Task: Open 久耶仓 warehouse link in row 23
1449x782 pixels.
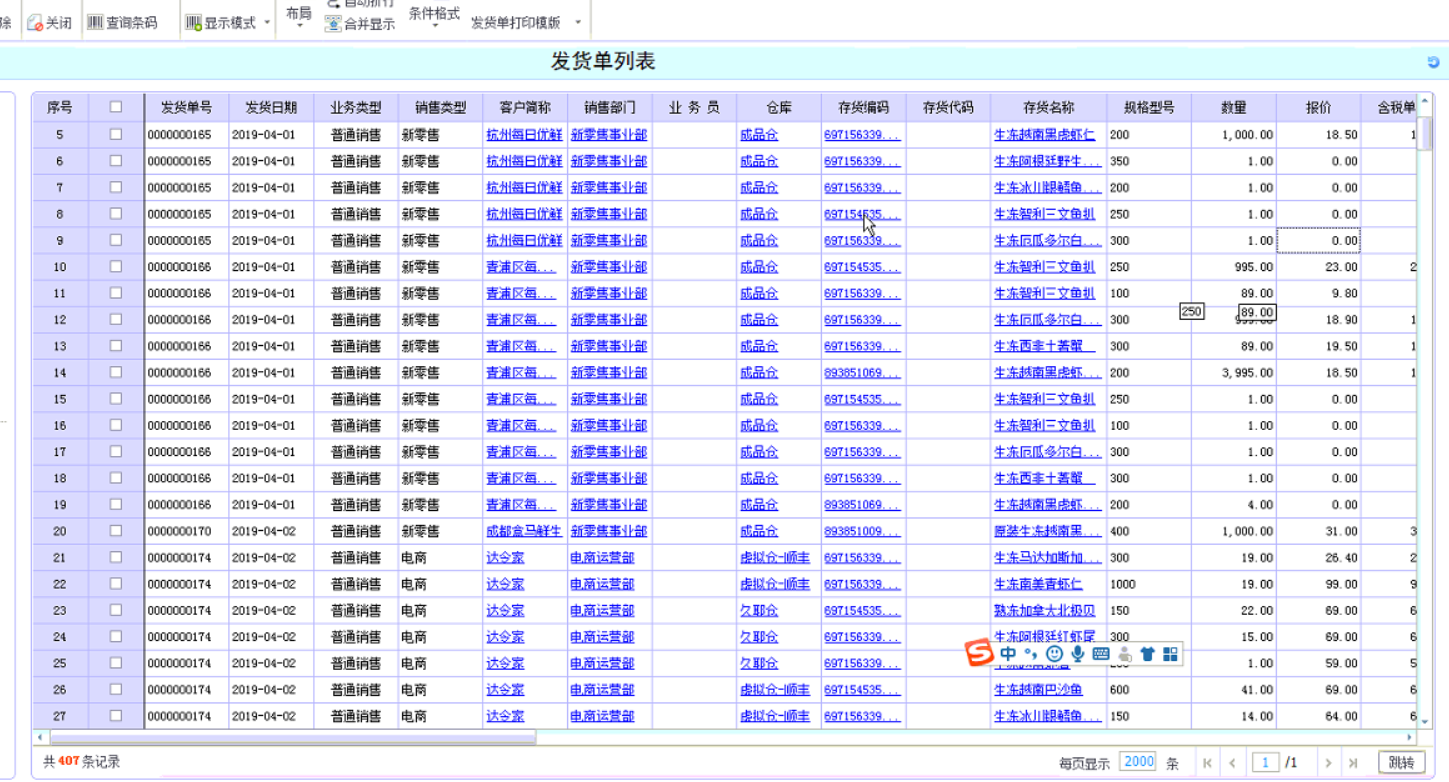Action: click(x=759, y=610)
